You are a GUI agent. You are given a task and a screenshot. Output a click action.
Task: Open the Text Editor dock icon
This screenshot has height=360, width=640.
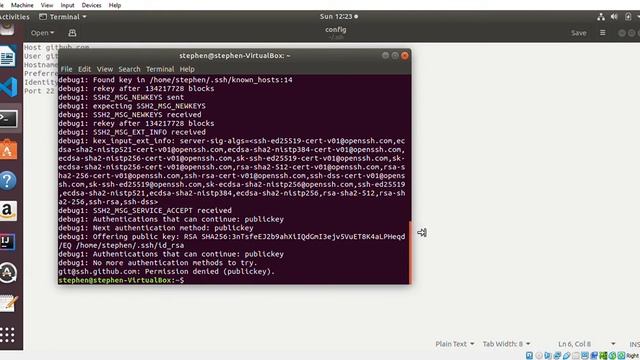tap(9, 303)
